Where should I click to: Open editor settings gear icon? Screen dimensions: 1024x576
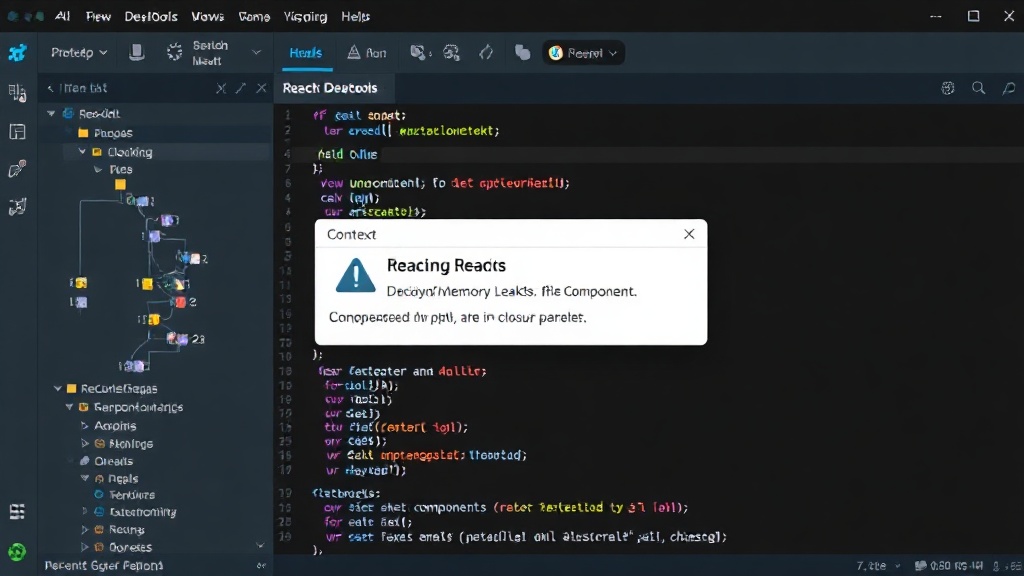coord(948,88)
